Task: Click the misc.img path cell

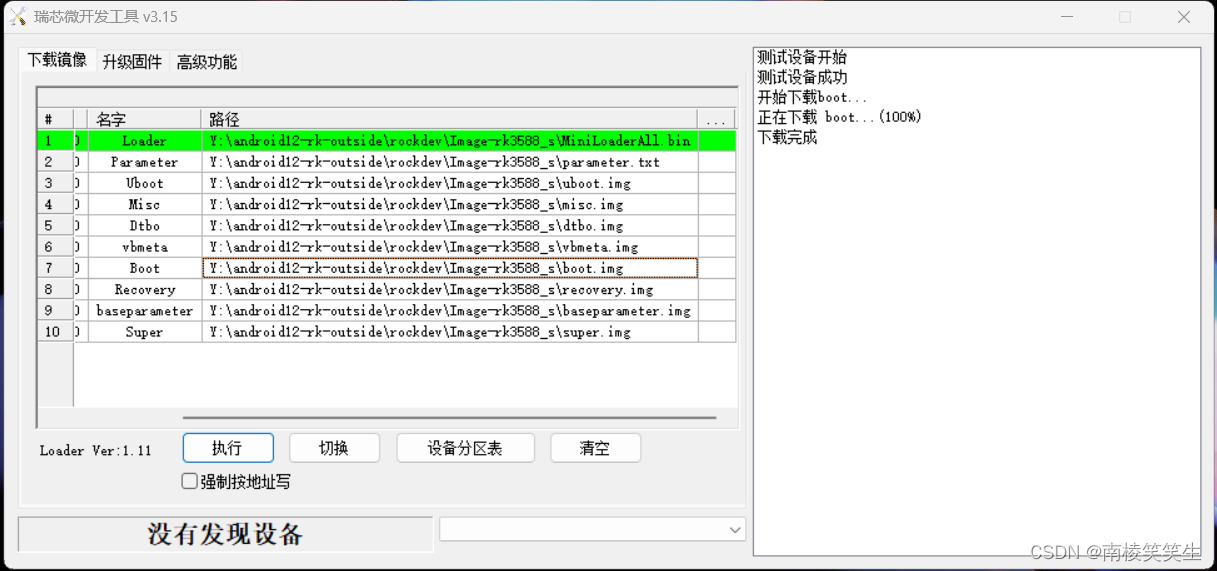Action: [449, 204]
